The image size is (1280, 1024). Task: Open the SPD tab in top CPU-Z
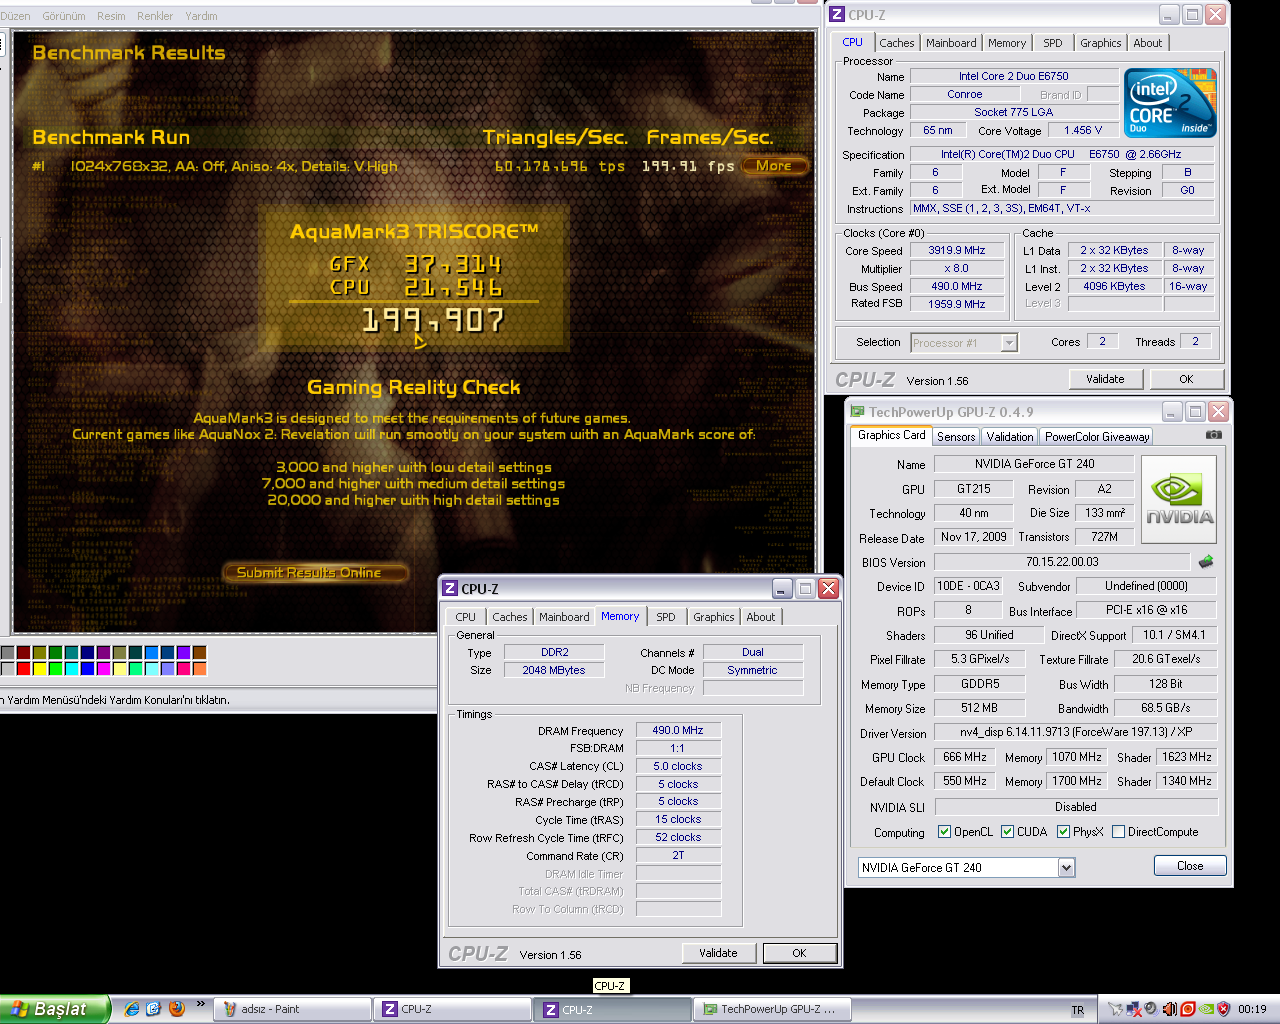1053,43
